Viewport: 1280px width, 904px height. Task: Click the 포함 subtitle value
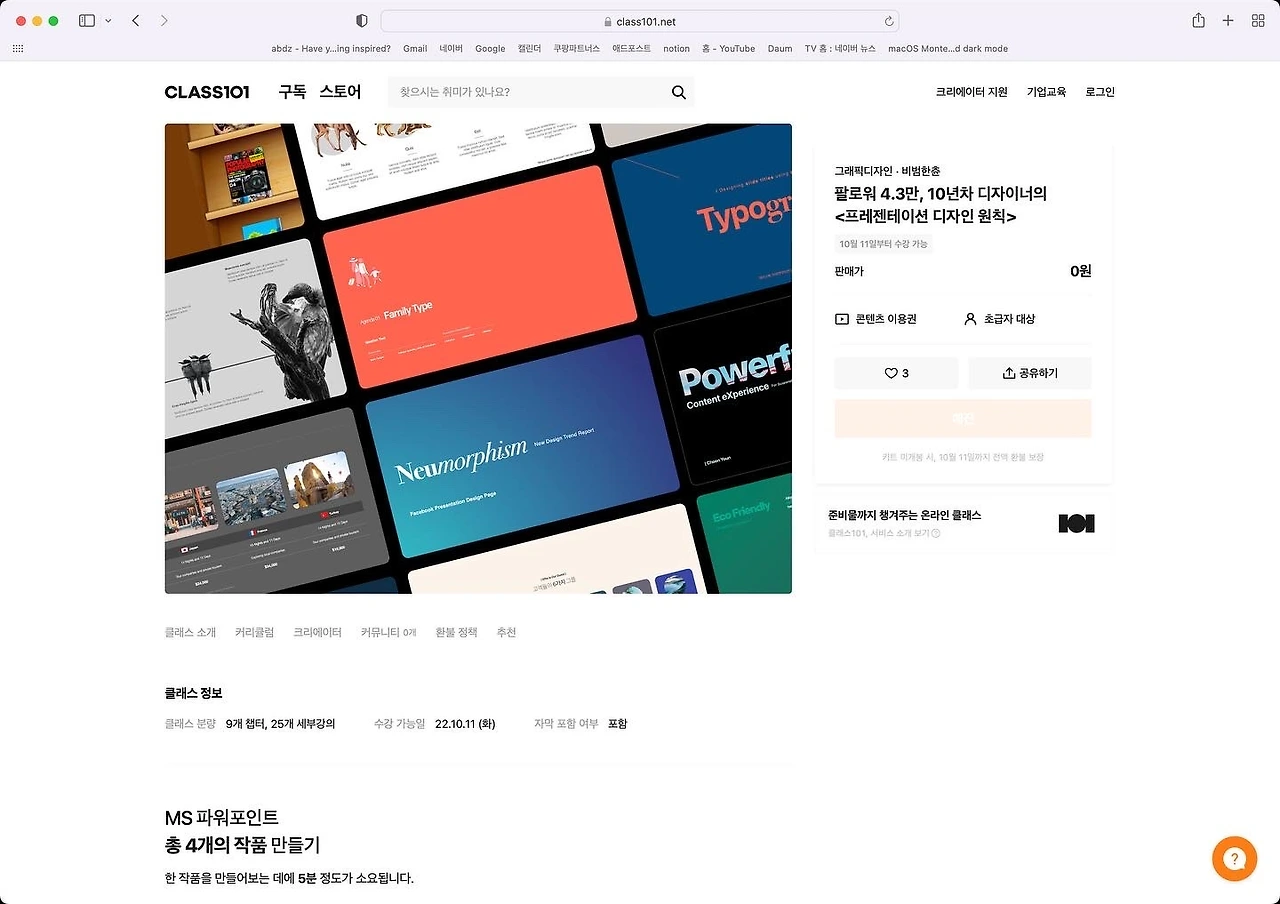click(617, 724)
